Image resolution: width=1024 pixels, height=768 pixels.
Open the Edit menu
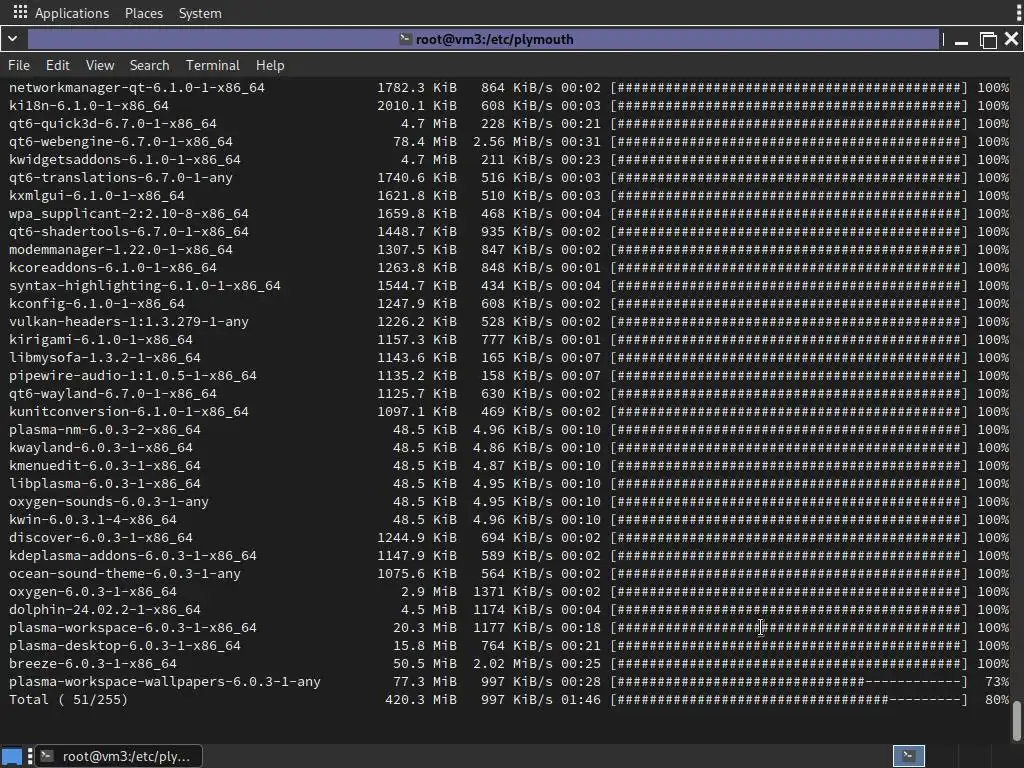point(57,65)
